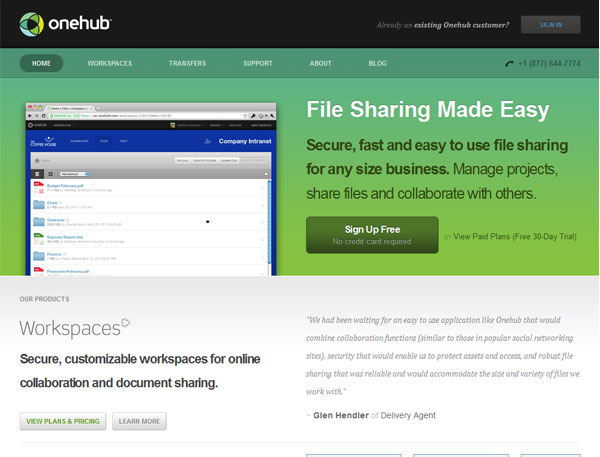Image resolution: width=600 pixels, height=457 pixels.
Task: Click the Onehub logo icon
Action: pyautogui.click(x=31, y=24)
